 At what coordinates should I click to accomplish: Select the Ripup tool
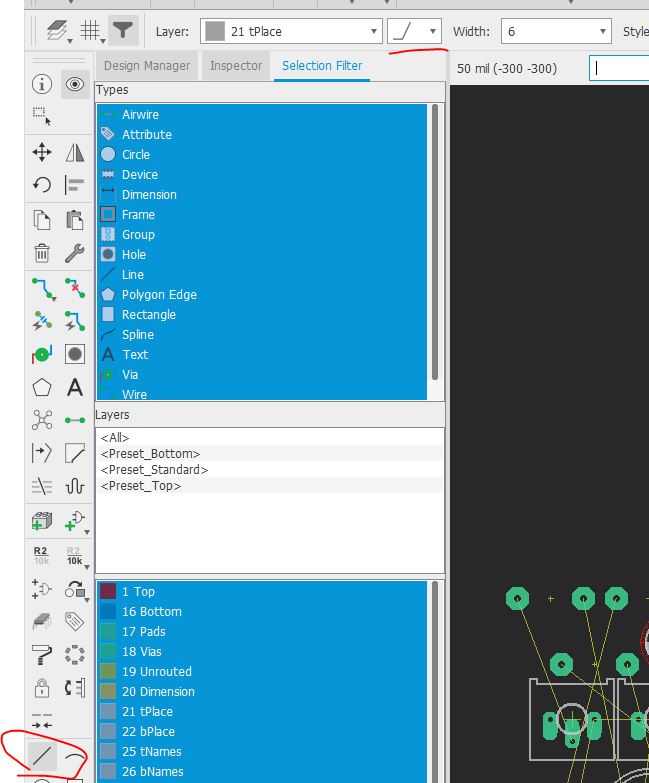point(75,289)
